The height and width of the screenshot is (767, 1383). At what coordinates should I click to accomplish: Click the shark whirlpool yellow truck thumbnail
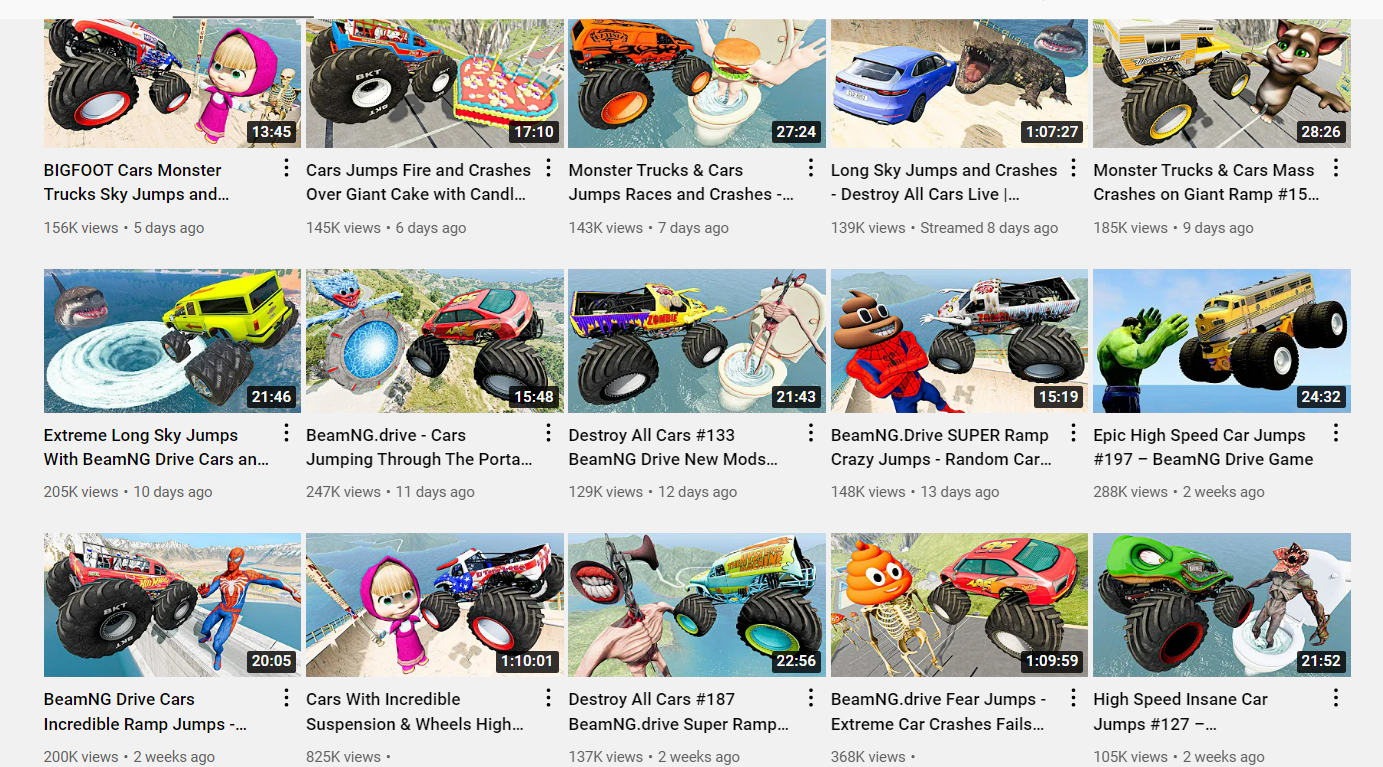[x=172, y=341]
